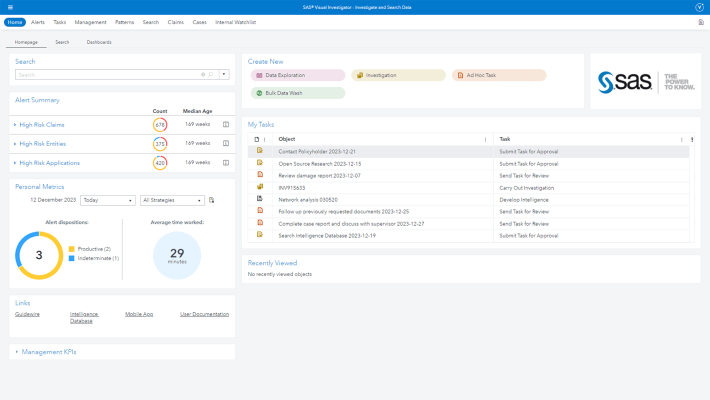Click the export icon beside All Strategies
The width and height of the screenshot is (710, 400).
[212, 200]
